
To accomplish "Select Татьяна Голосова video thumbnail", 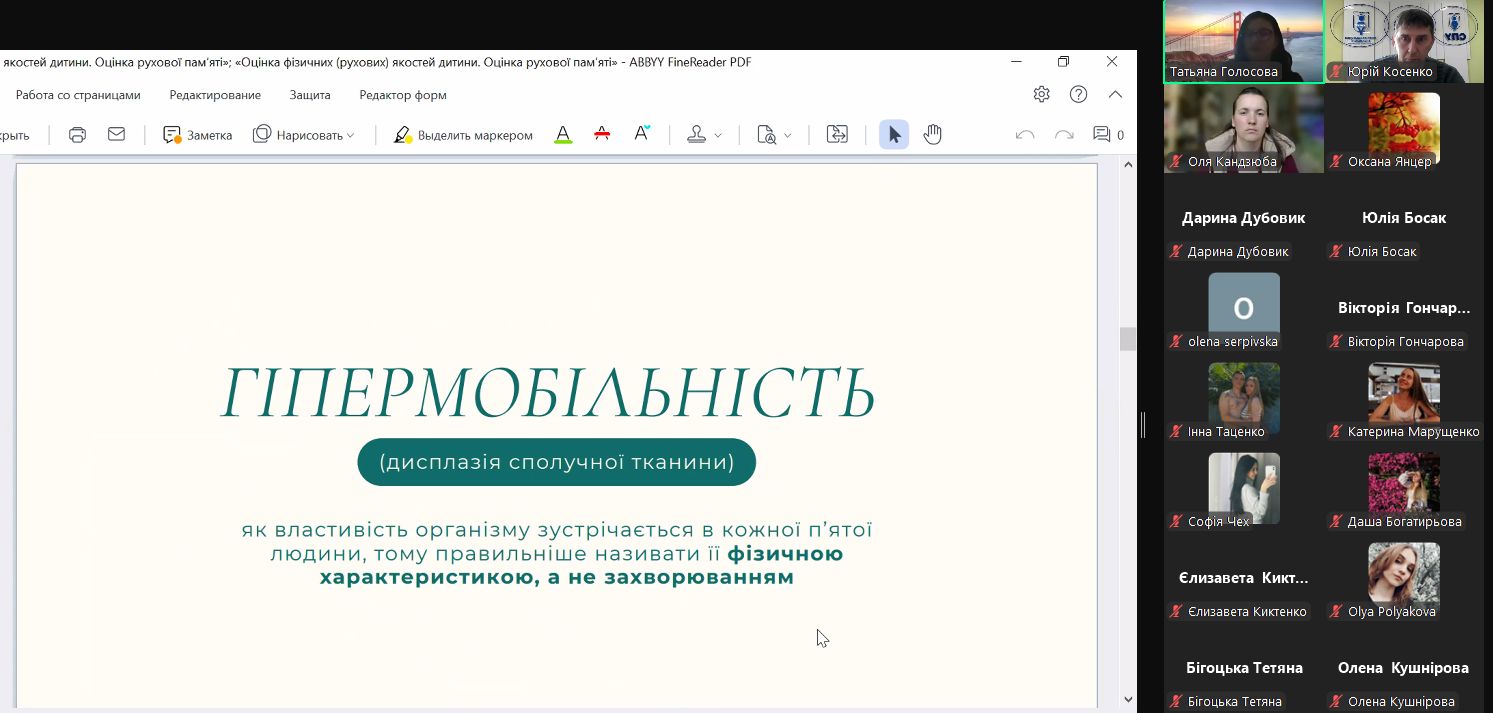I will click(x=1243, y=41).
